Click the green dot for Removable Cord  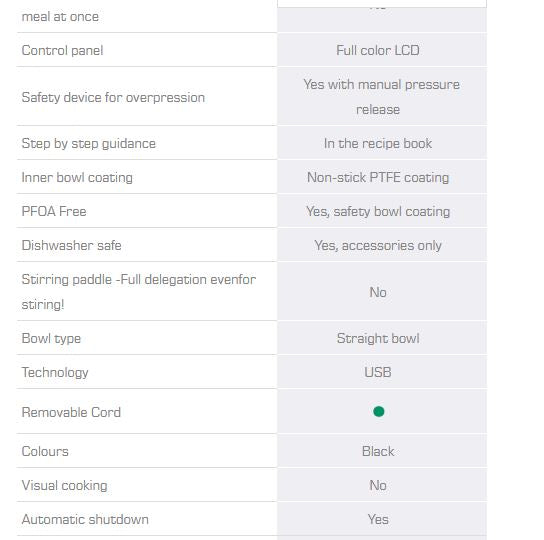point(379,412)
